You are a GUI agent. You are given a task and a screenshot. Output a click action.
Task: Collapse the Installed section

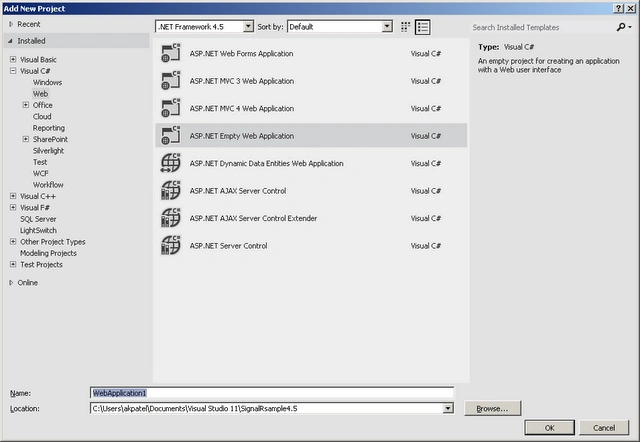point(10,41)
